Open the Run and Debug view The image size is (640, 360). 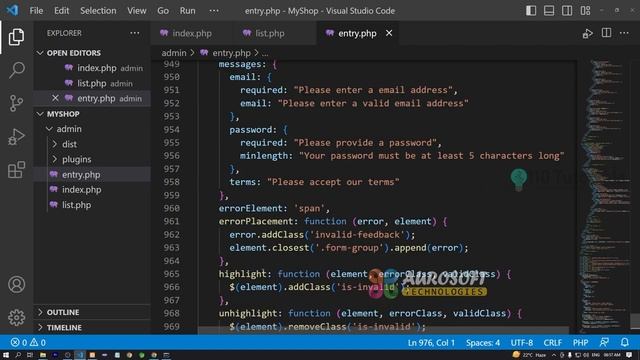[x=16, y=136]
